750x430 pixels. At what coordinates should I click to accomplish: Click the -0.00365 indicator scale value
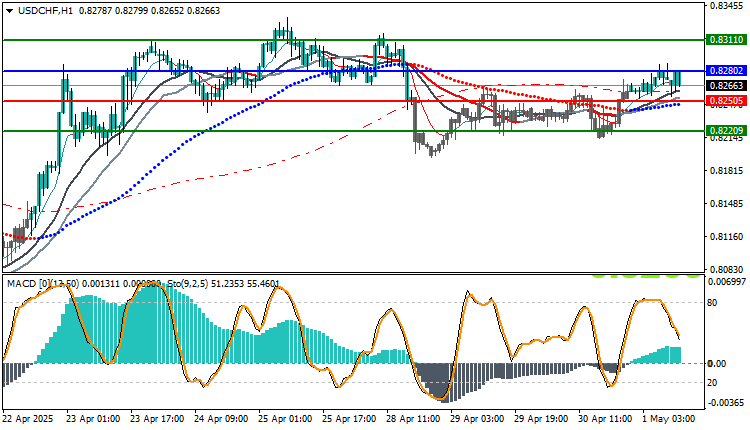click(727, 403)
